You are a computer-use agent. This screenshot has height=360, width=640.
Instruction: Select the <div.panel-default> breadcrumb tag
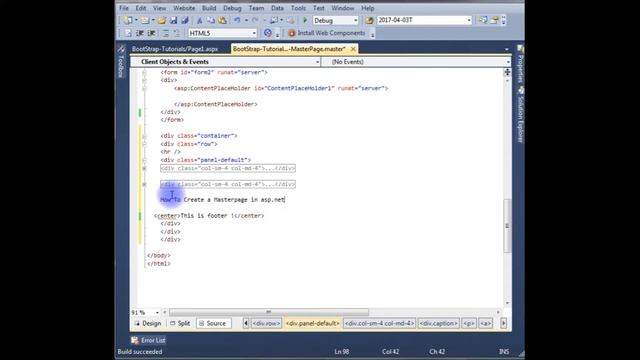point(313,323)
